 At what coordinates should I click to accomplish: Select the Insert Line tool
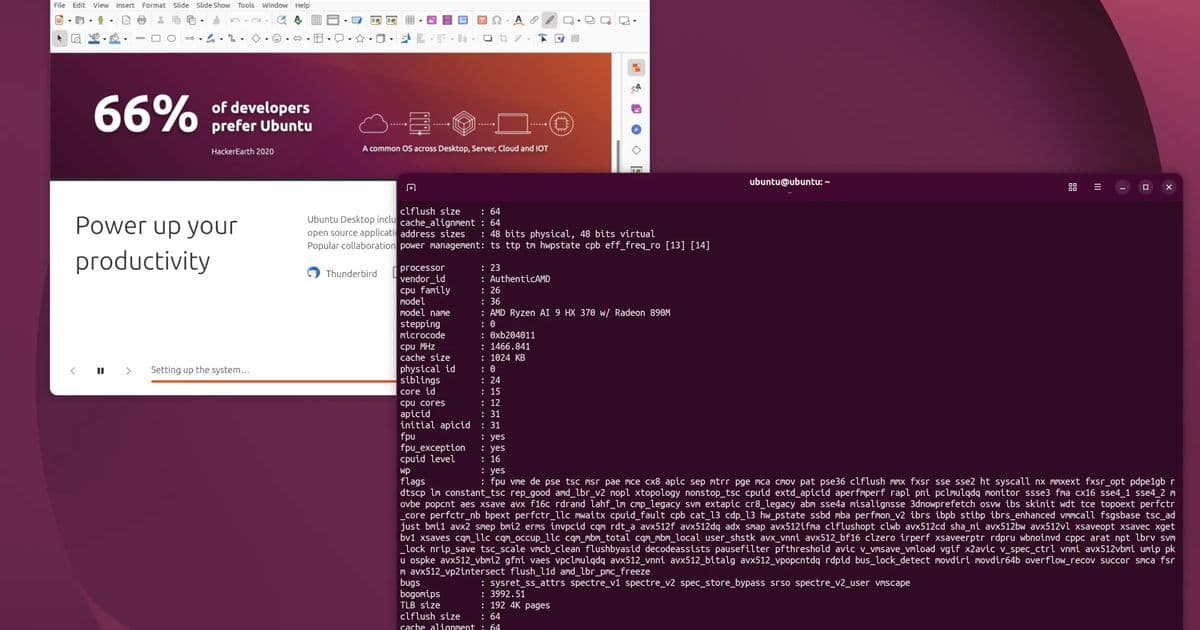coord(140,38)
